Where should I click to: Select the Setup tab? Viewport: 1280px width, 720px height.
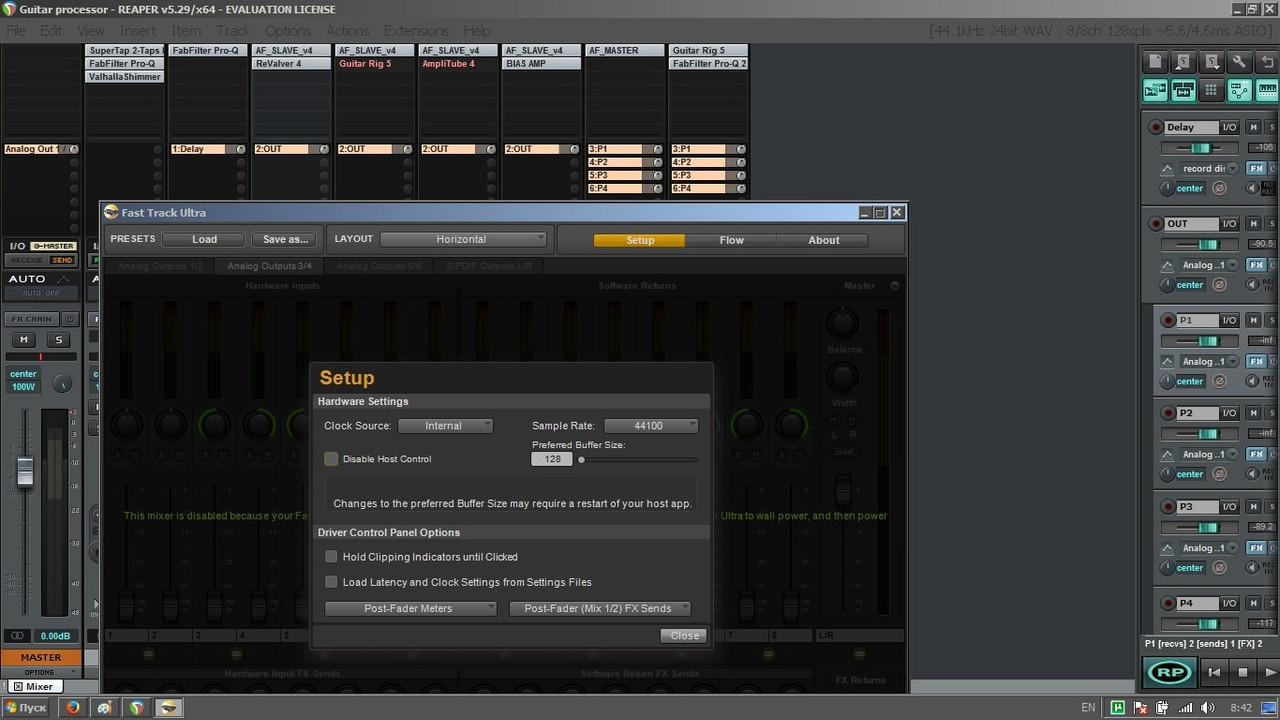click(x=640, y=240)
